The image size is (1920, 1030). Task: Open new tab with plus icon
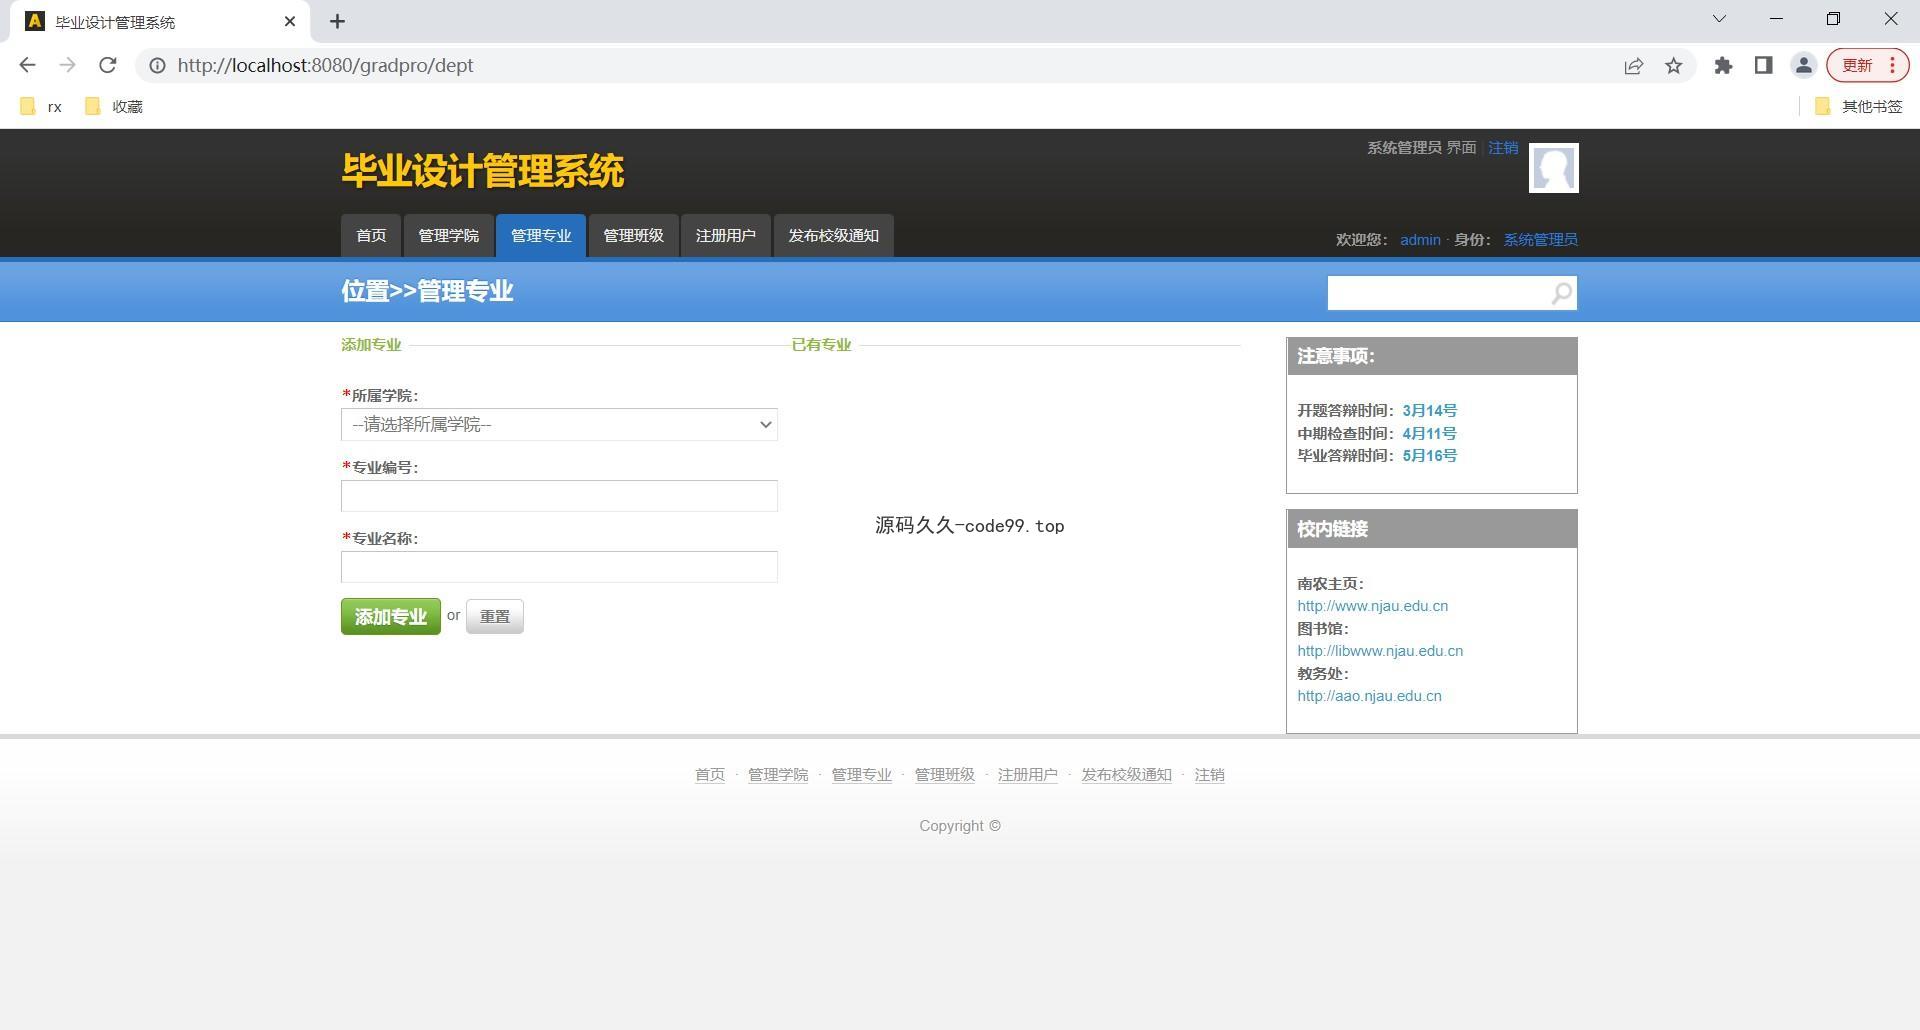(x=337, y=21)
